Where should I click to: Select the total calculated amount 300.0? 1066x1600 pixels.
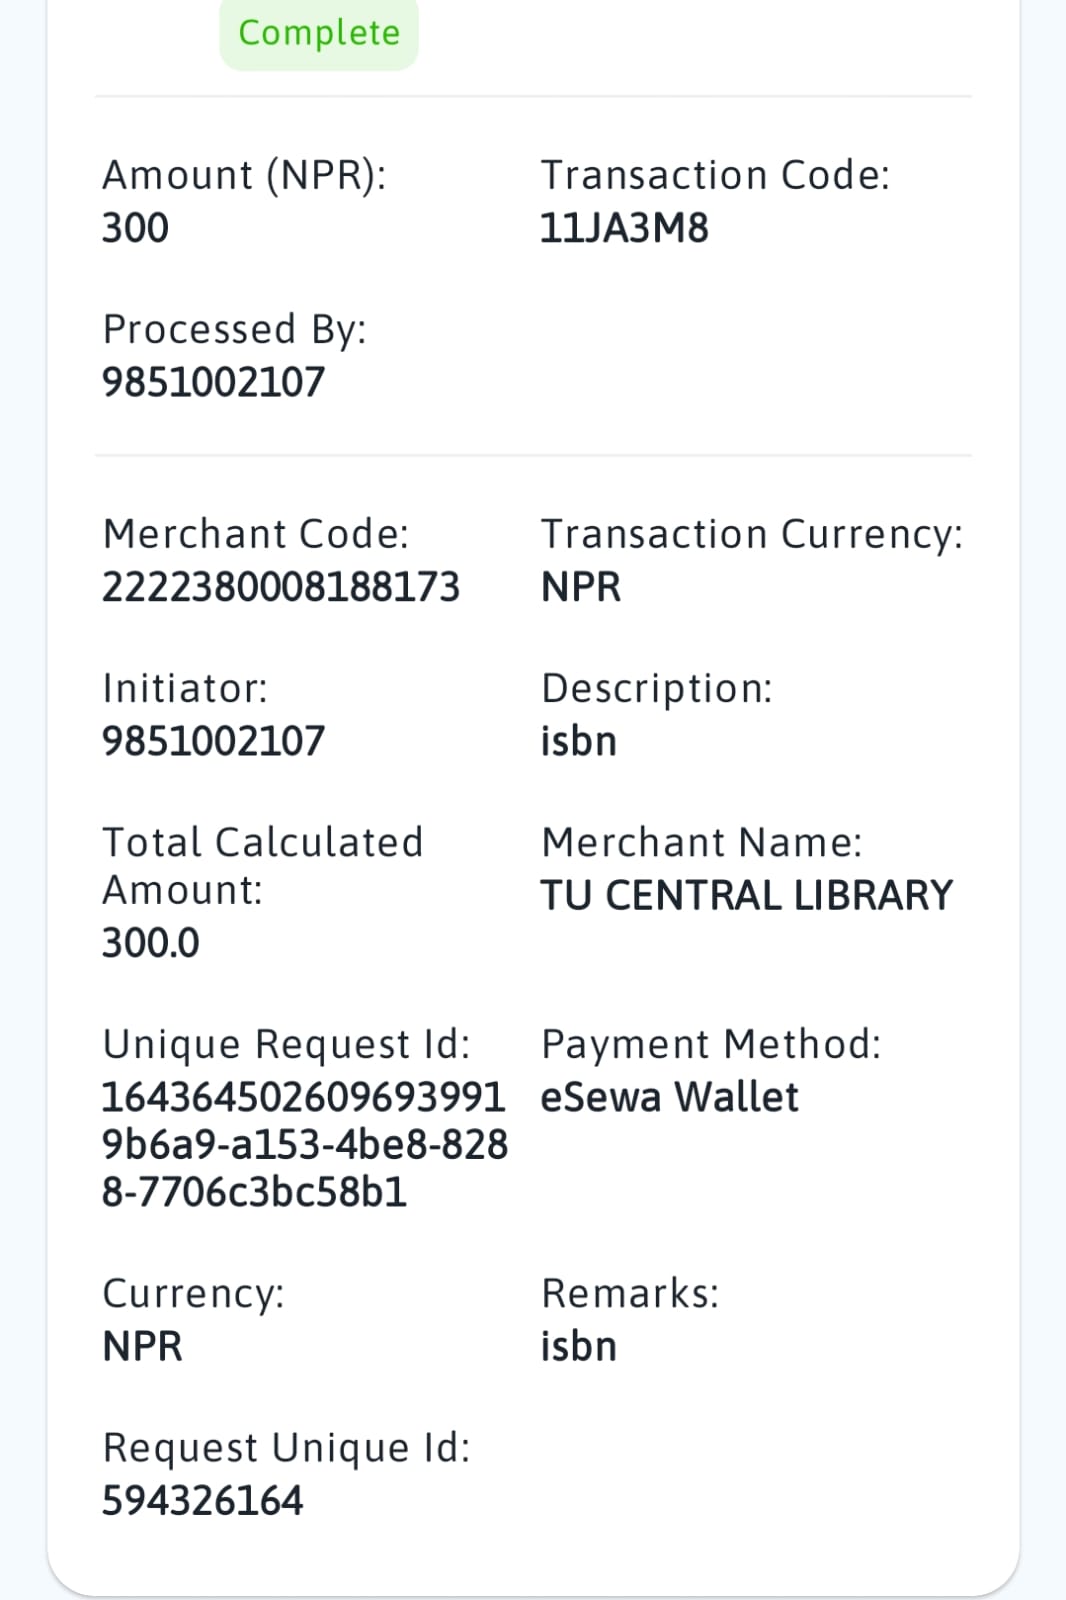151,943
